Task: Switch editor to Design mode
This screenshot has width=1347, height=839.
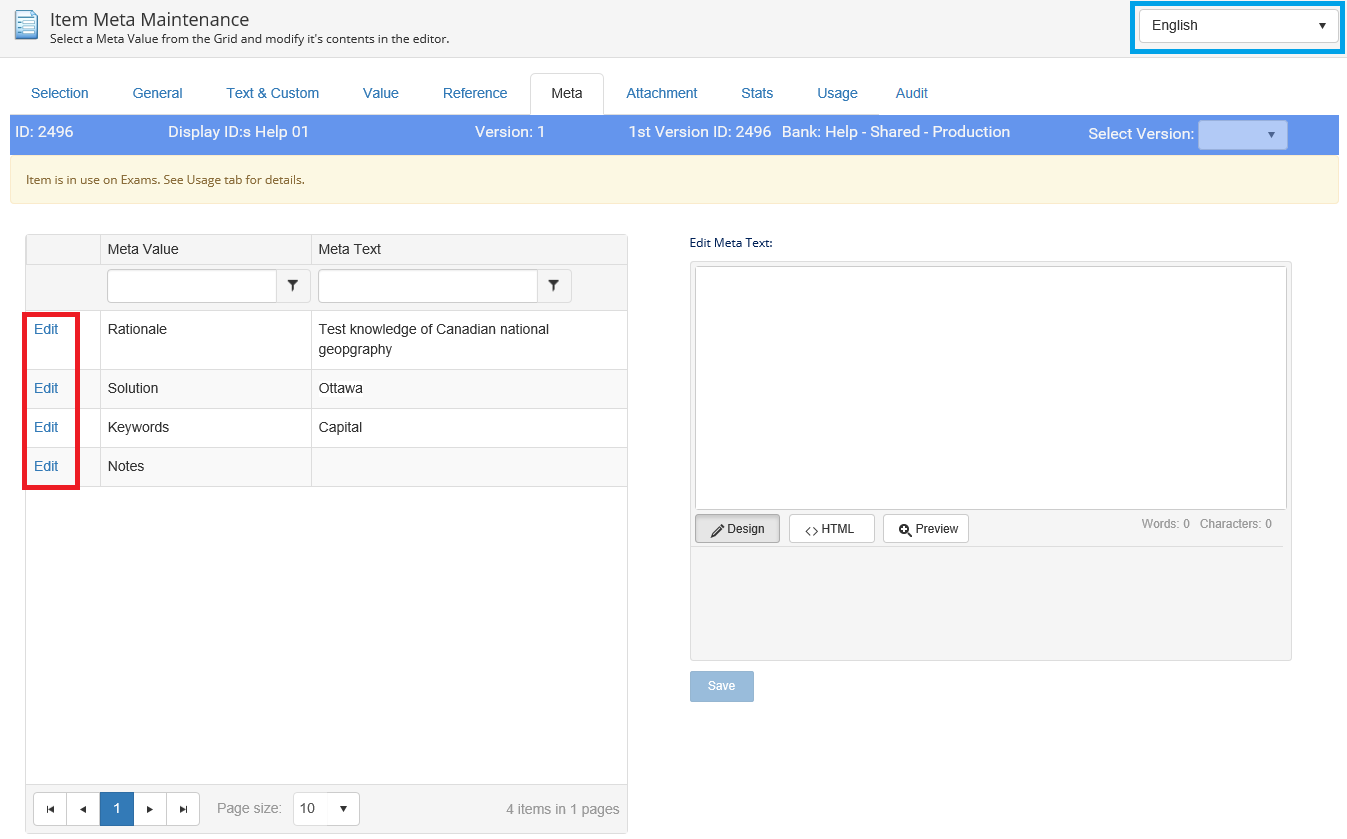Action: tap(737, 529)
